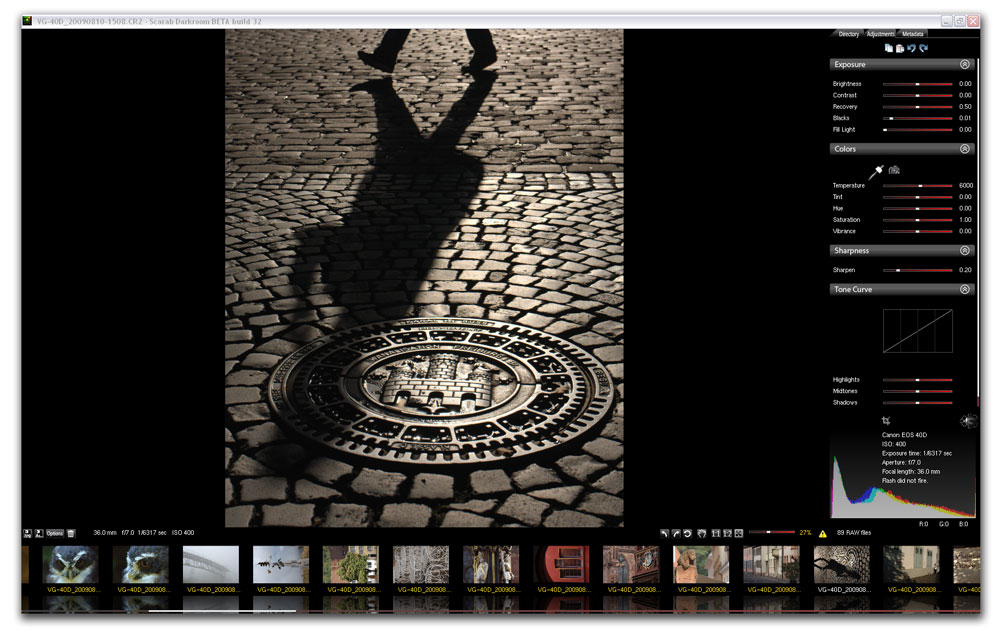
Task: Switch to the Adjustments tab
Action: [880, 34]
